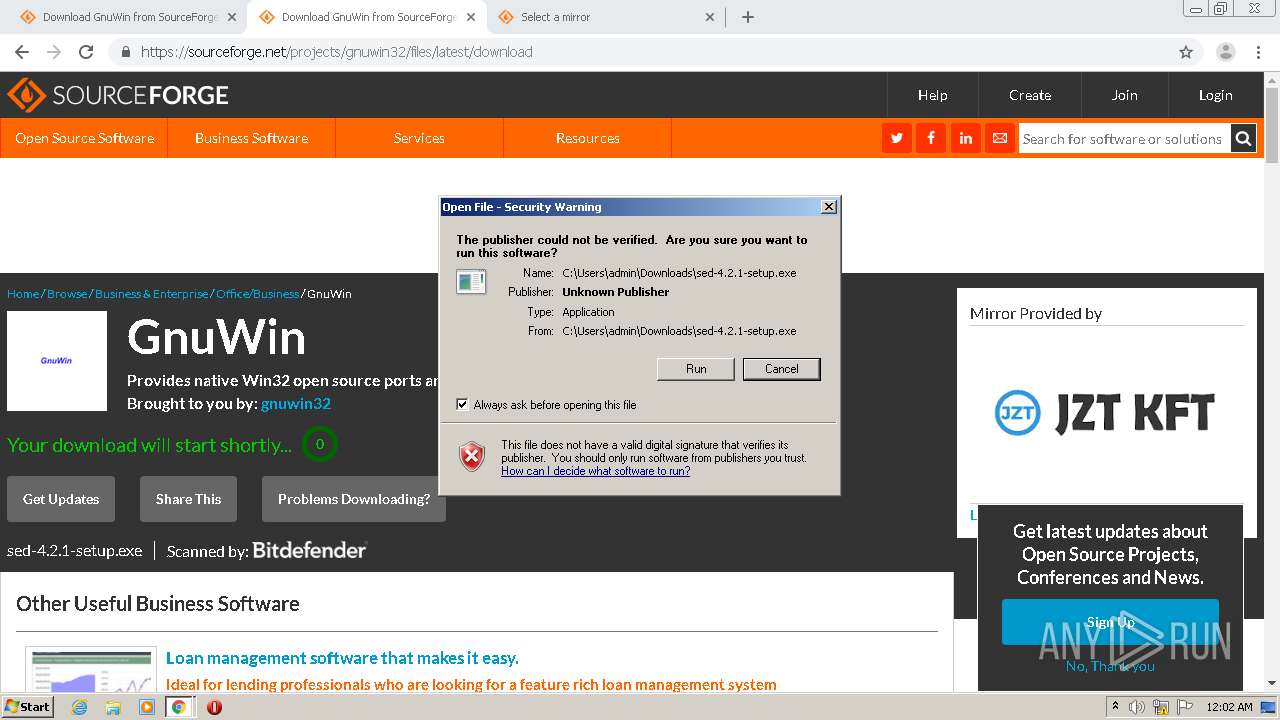Uncheck 'Always ask before opening this file'

click(x=462, y=405)
